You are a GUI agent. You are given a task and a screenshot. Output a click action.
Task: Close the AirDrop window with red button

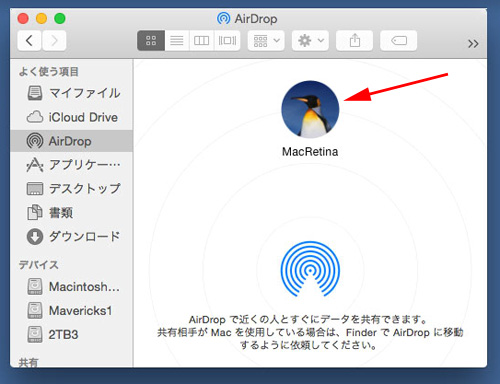click(23, 18)
